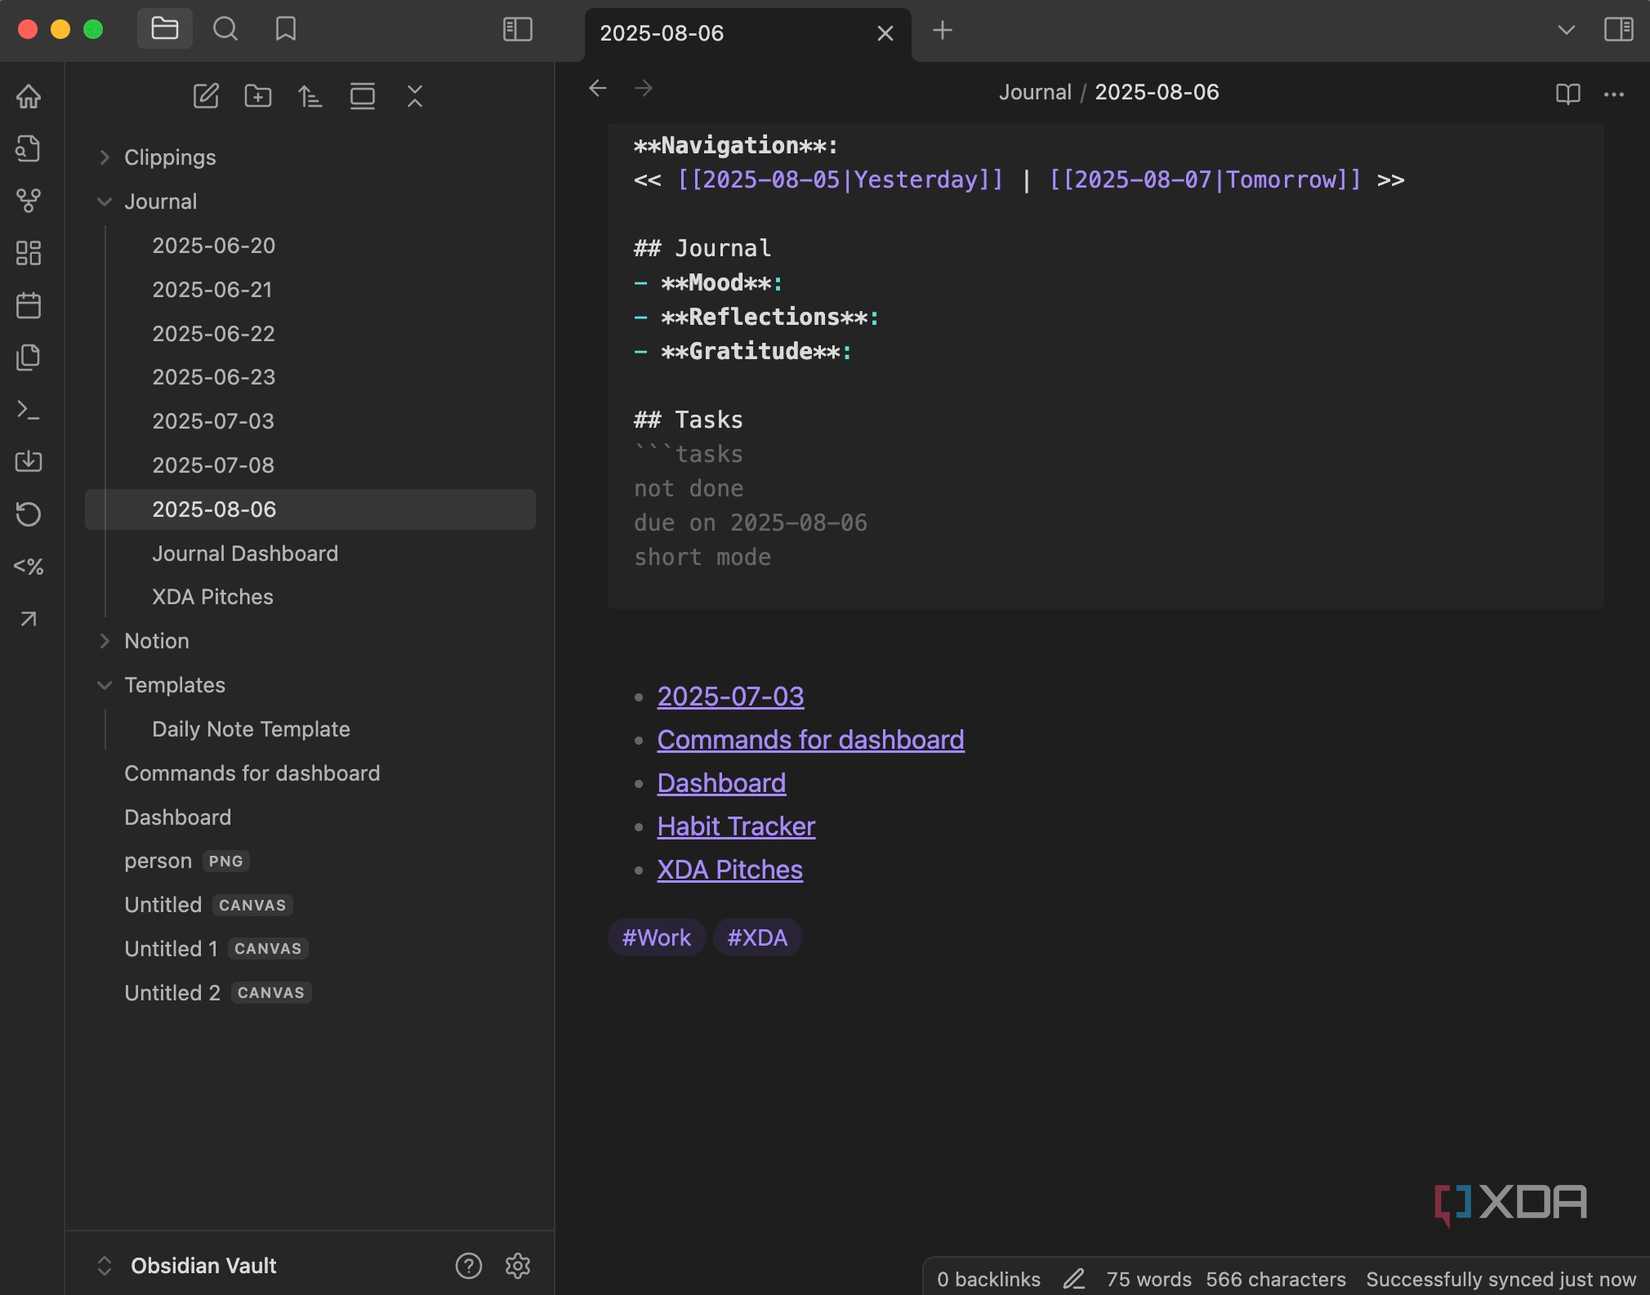Follow the Habit Tracker link
The image size is (1650, 1295).
point(736,826)
